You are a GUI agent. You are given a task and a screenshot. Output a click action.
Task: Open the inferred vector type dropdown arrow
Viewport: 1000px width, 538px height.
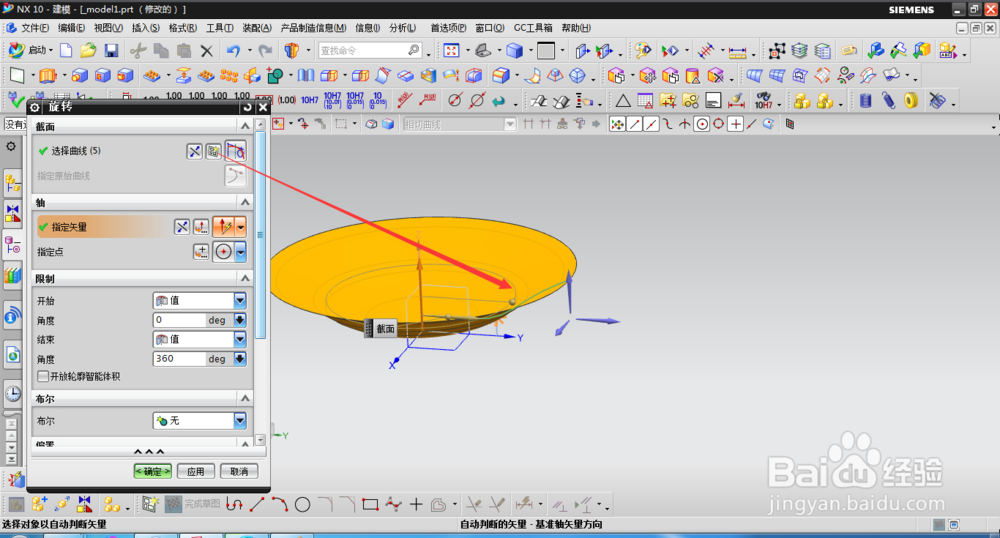240,227
